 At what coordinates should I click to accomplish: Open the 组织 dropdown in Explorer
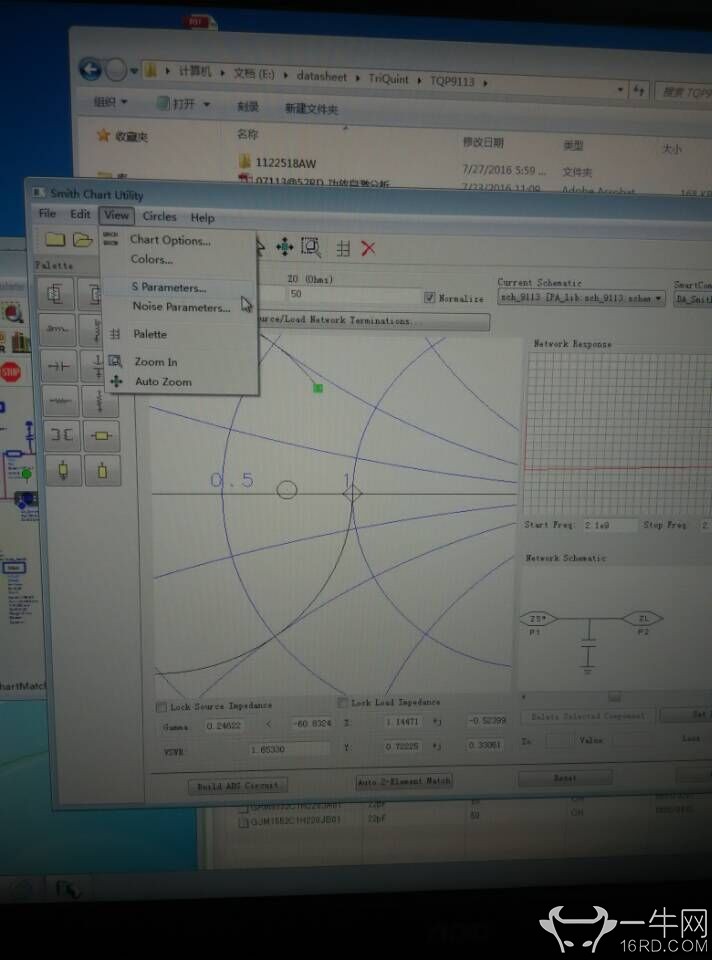110,101
